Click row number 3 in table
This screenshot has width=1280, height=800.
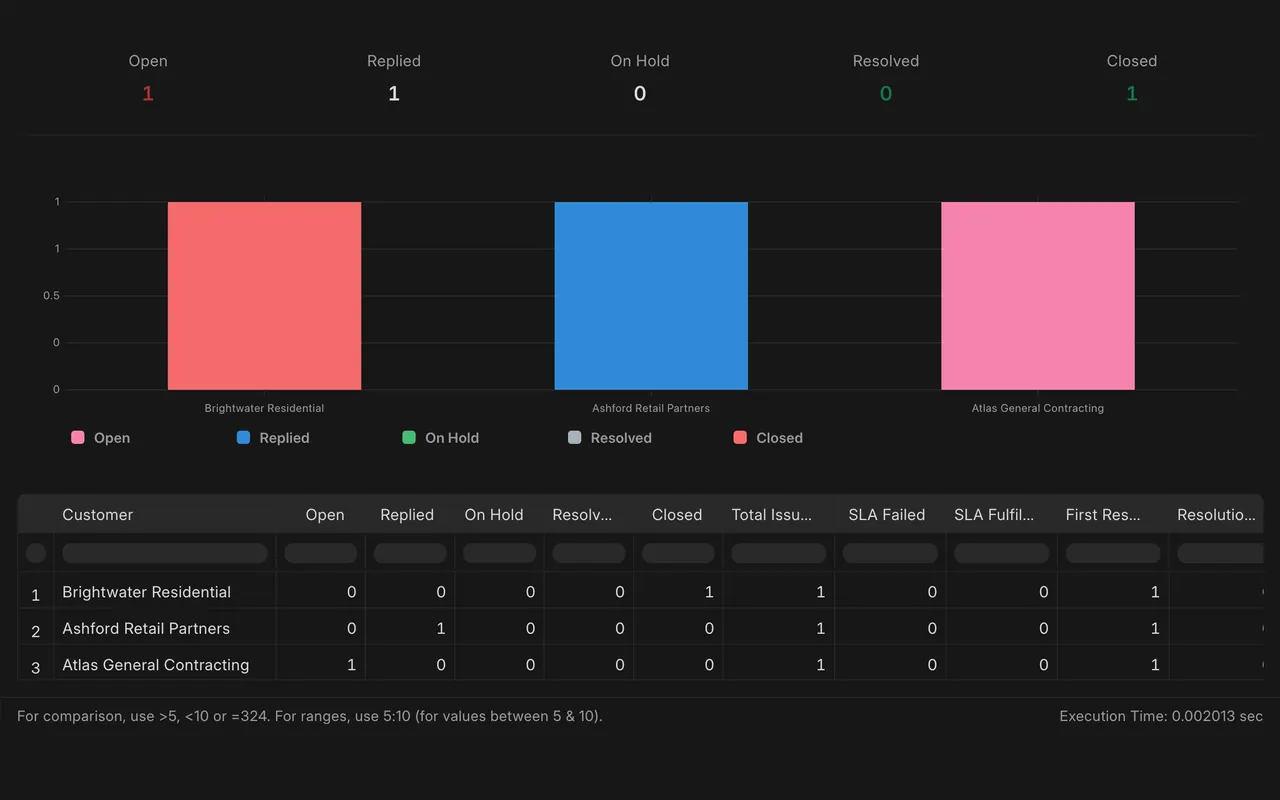tap(35, 667)
